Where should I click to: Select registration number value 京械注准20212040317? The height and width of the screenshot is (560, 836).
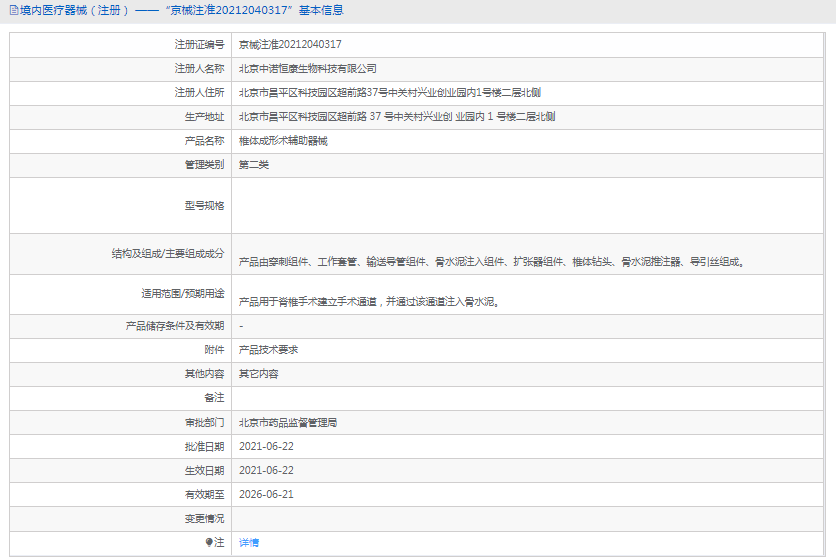tap(290, 45)
